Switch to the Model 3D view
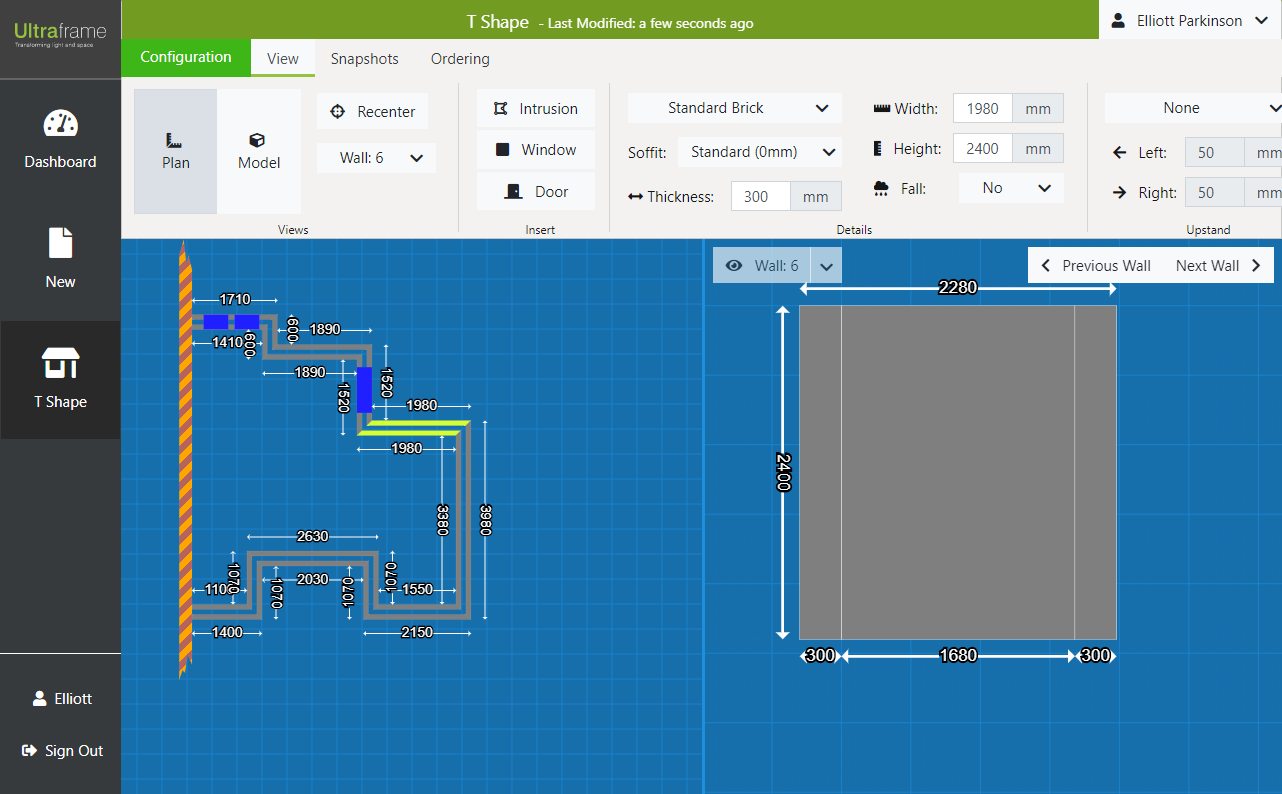The width and height of the screenshot is (1282, 794). point(258,151)
